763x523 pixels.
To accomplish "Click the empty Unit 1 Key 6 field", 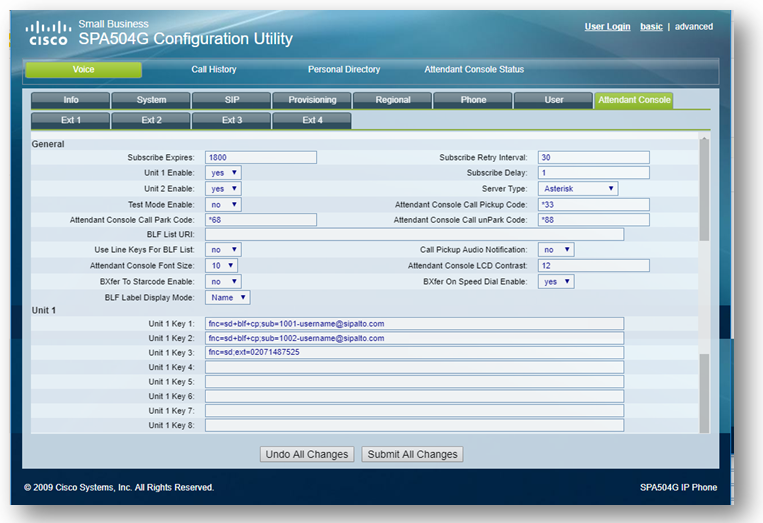I will click(x=415, y=396).
